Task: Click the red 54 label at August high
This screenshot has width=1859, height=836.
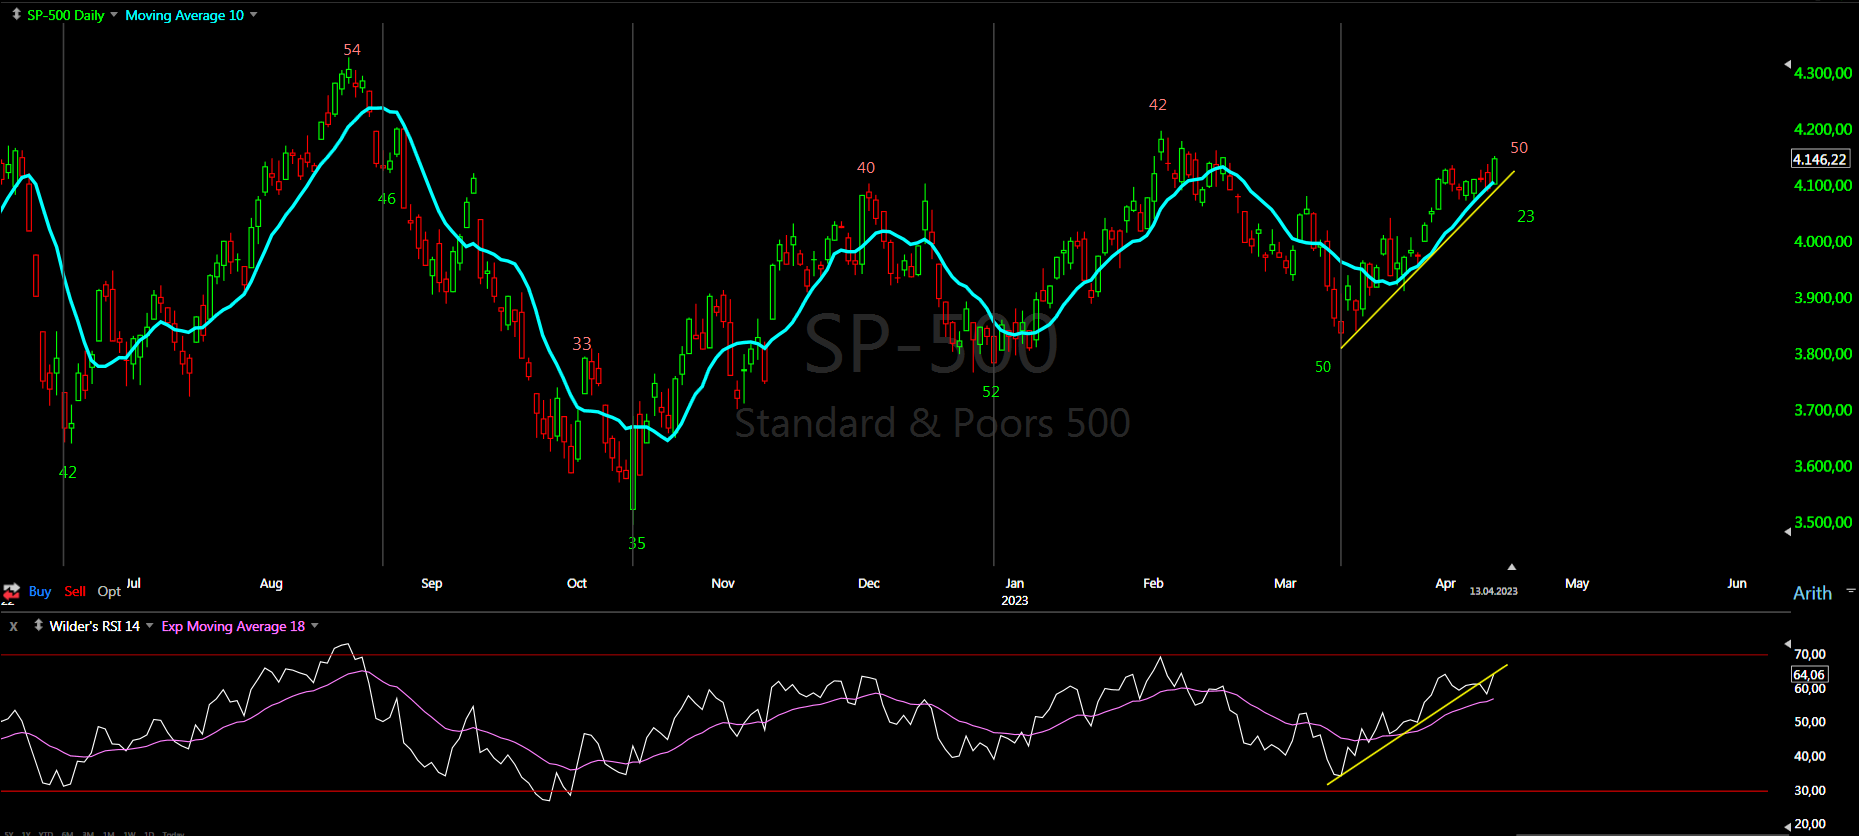Action: point(352,49)
